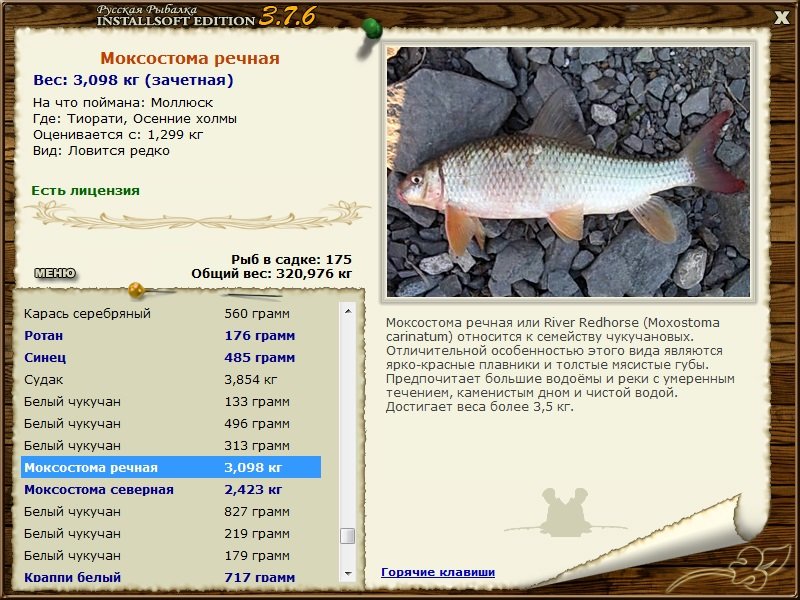Image resolution: width=800 pixels, height=600 pixels.
Task: Open the МЕНЮ button
Action: click(55, 273)
